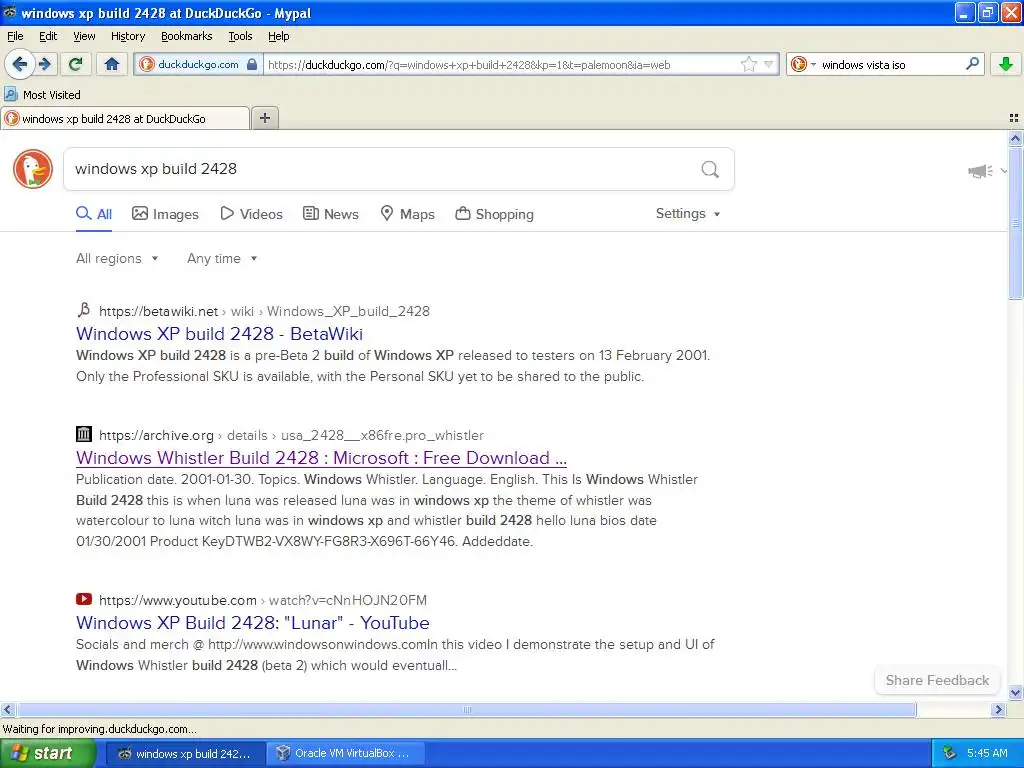This screenshot has height=768, width=1024.
Task: Click the search box magnifier icon
Action: click(x=972, y=64)
